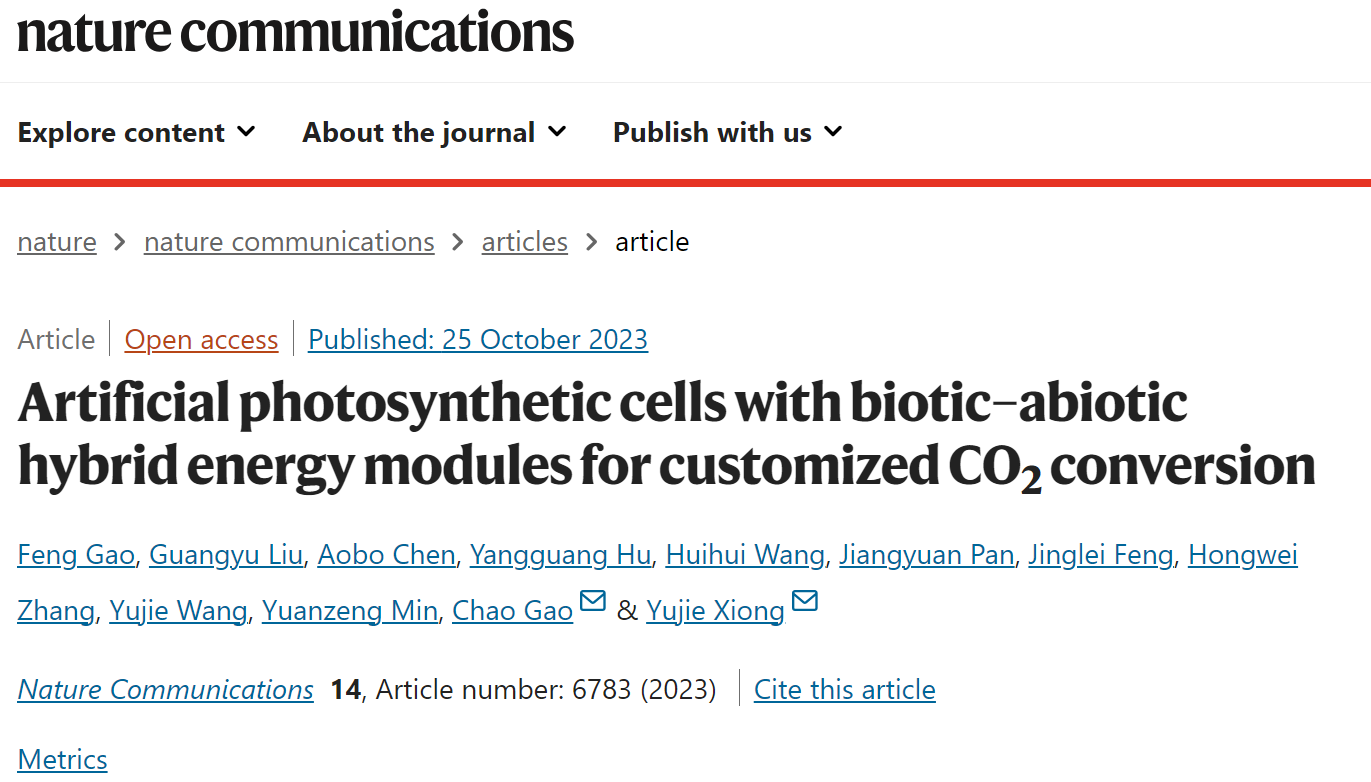Click author name Yangguang Hu
The height and width of the screenshot is (782, 1371).
(x=561, y=555)
